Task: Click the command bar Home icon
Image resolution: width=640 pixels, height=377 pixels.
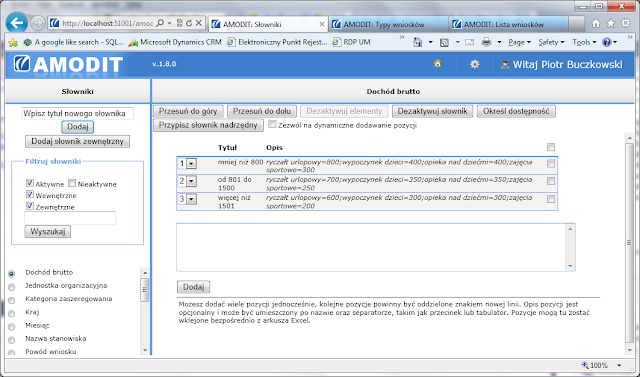Action: (417, 42)
